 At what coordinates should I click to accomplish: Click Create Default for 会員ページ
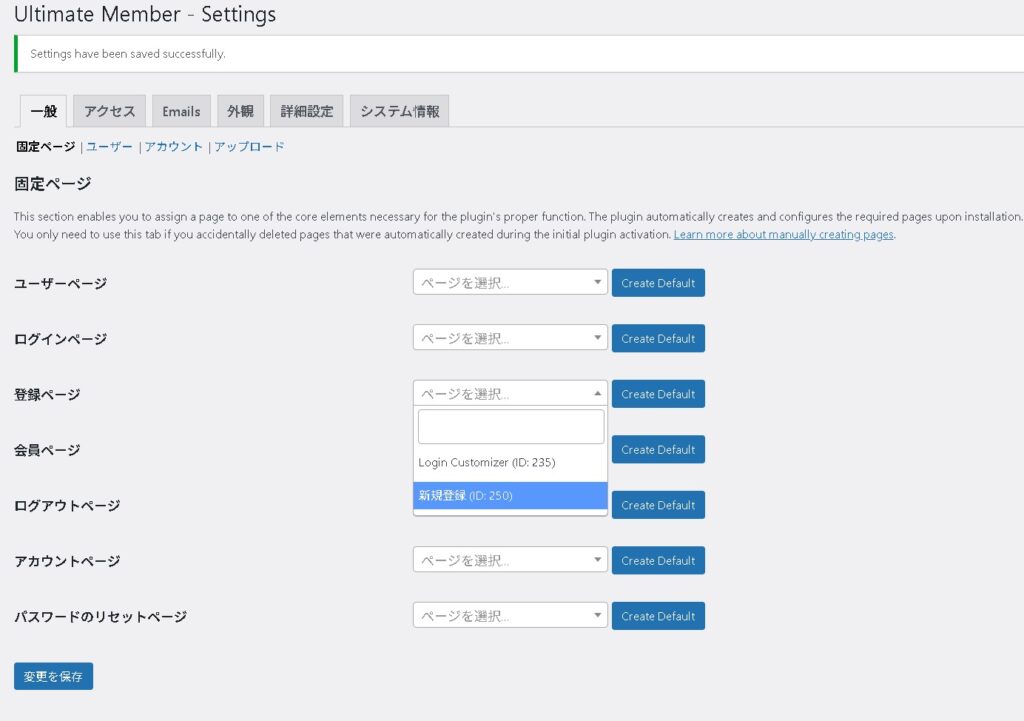[x=658, y=450]
